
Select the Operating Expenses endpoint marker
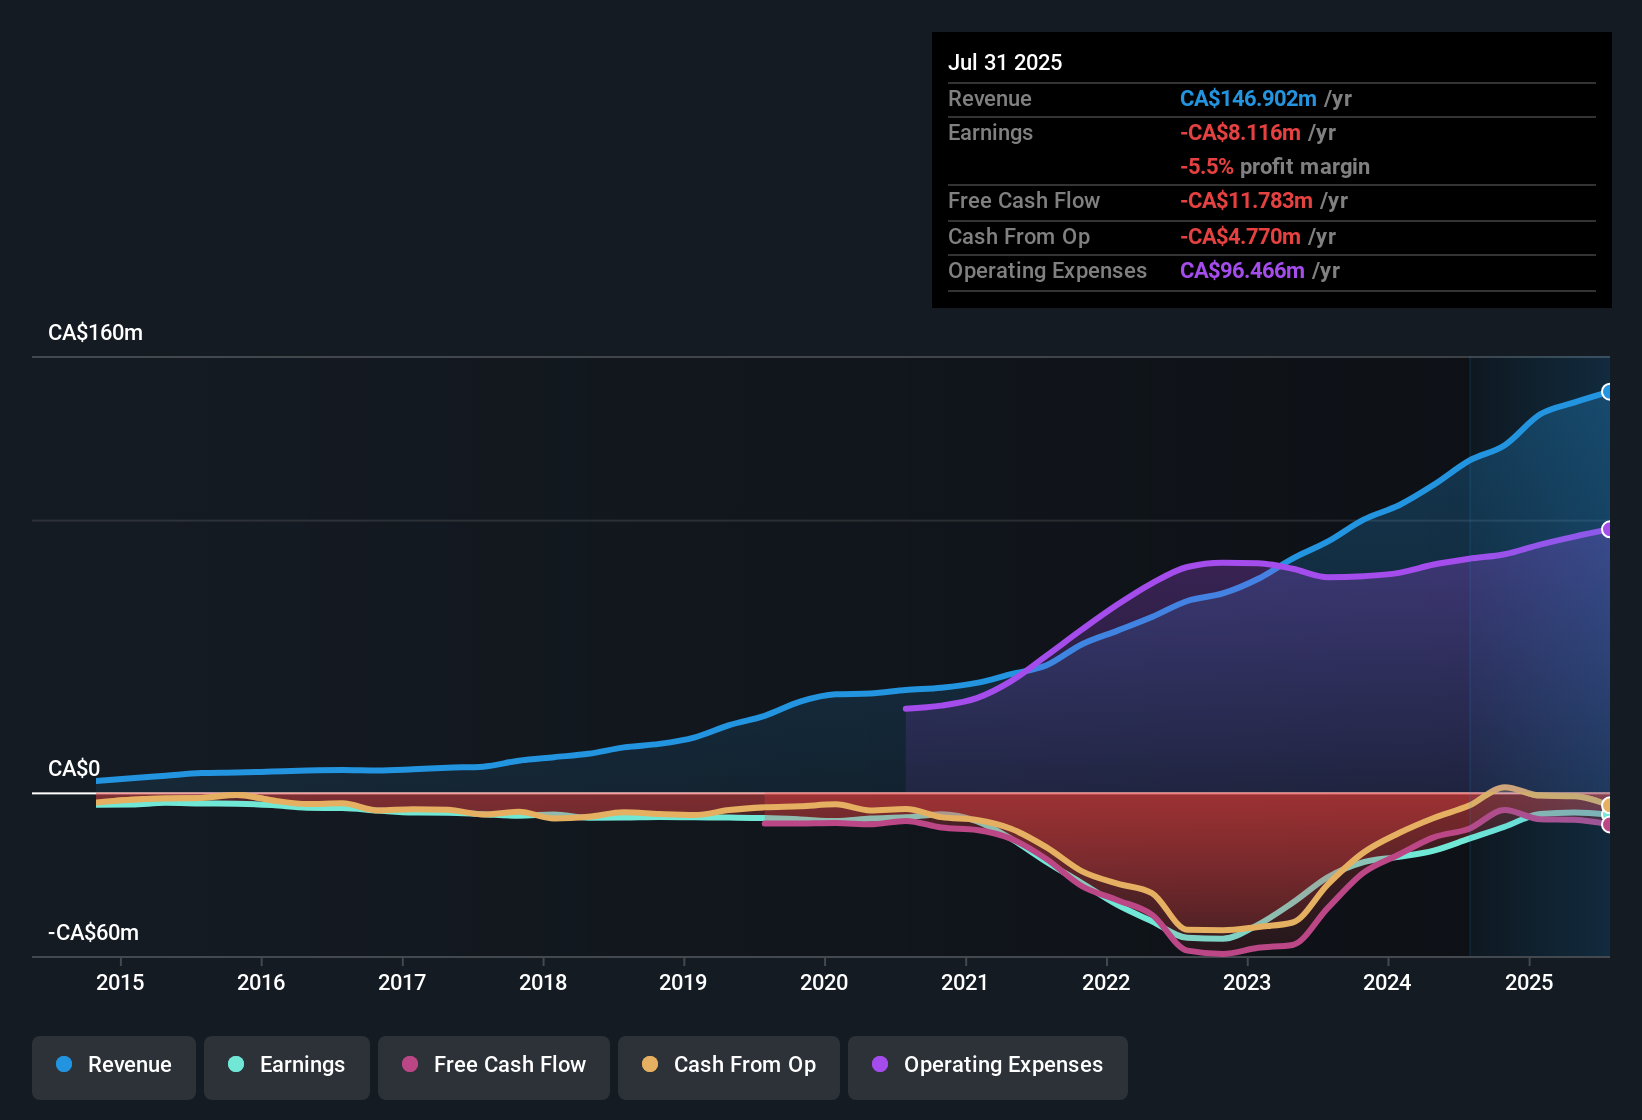click(x=1608, y=529)
